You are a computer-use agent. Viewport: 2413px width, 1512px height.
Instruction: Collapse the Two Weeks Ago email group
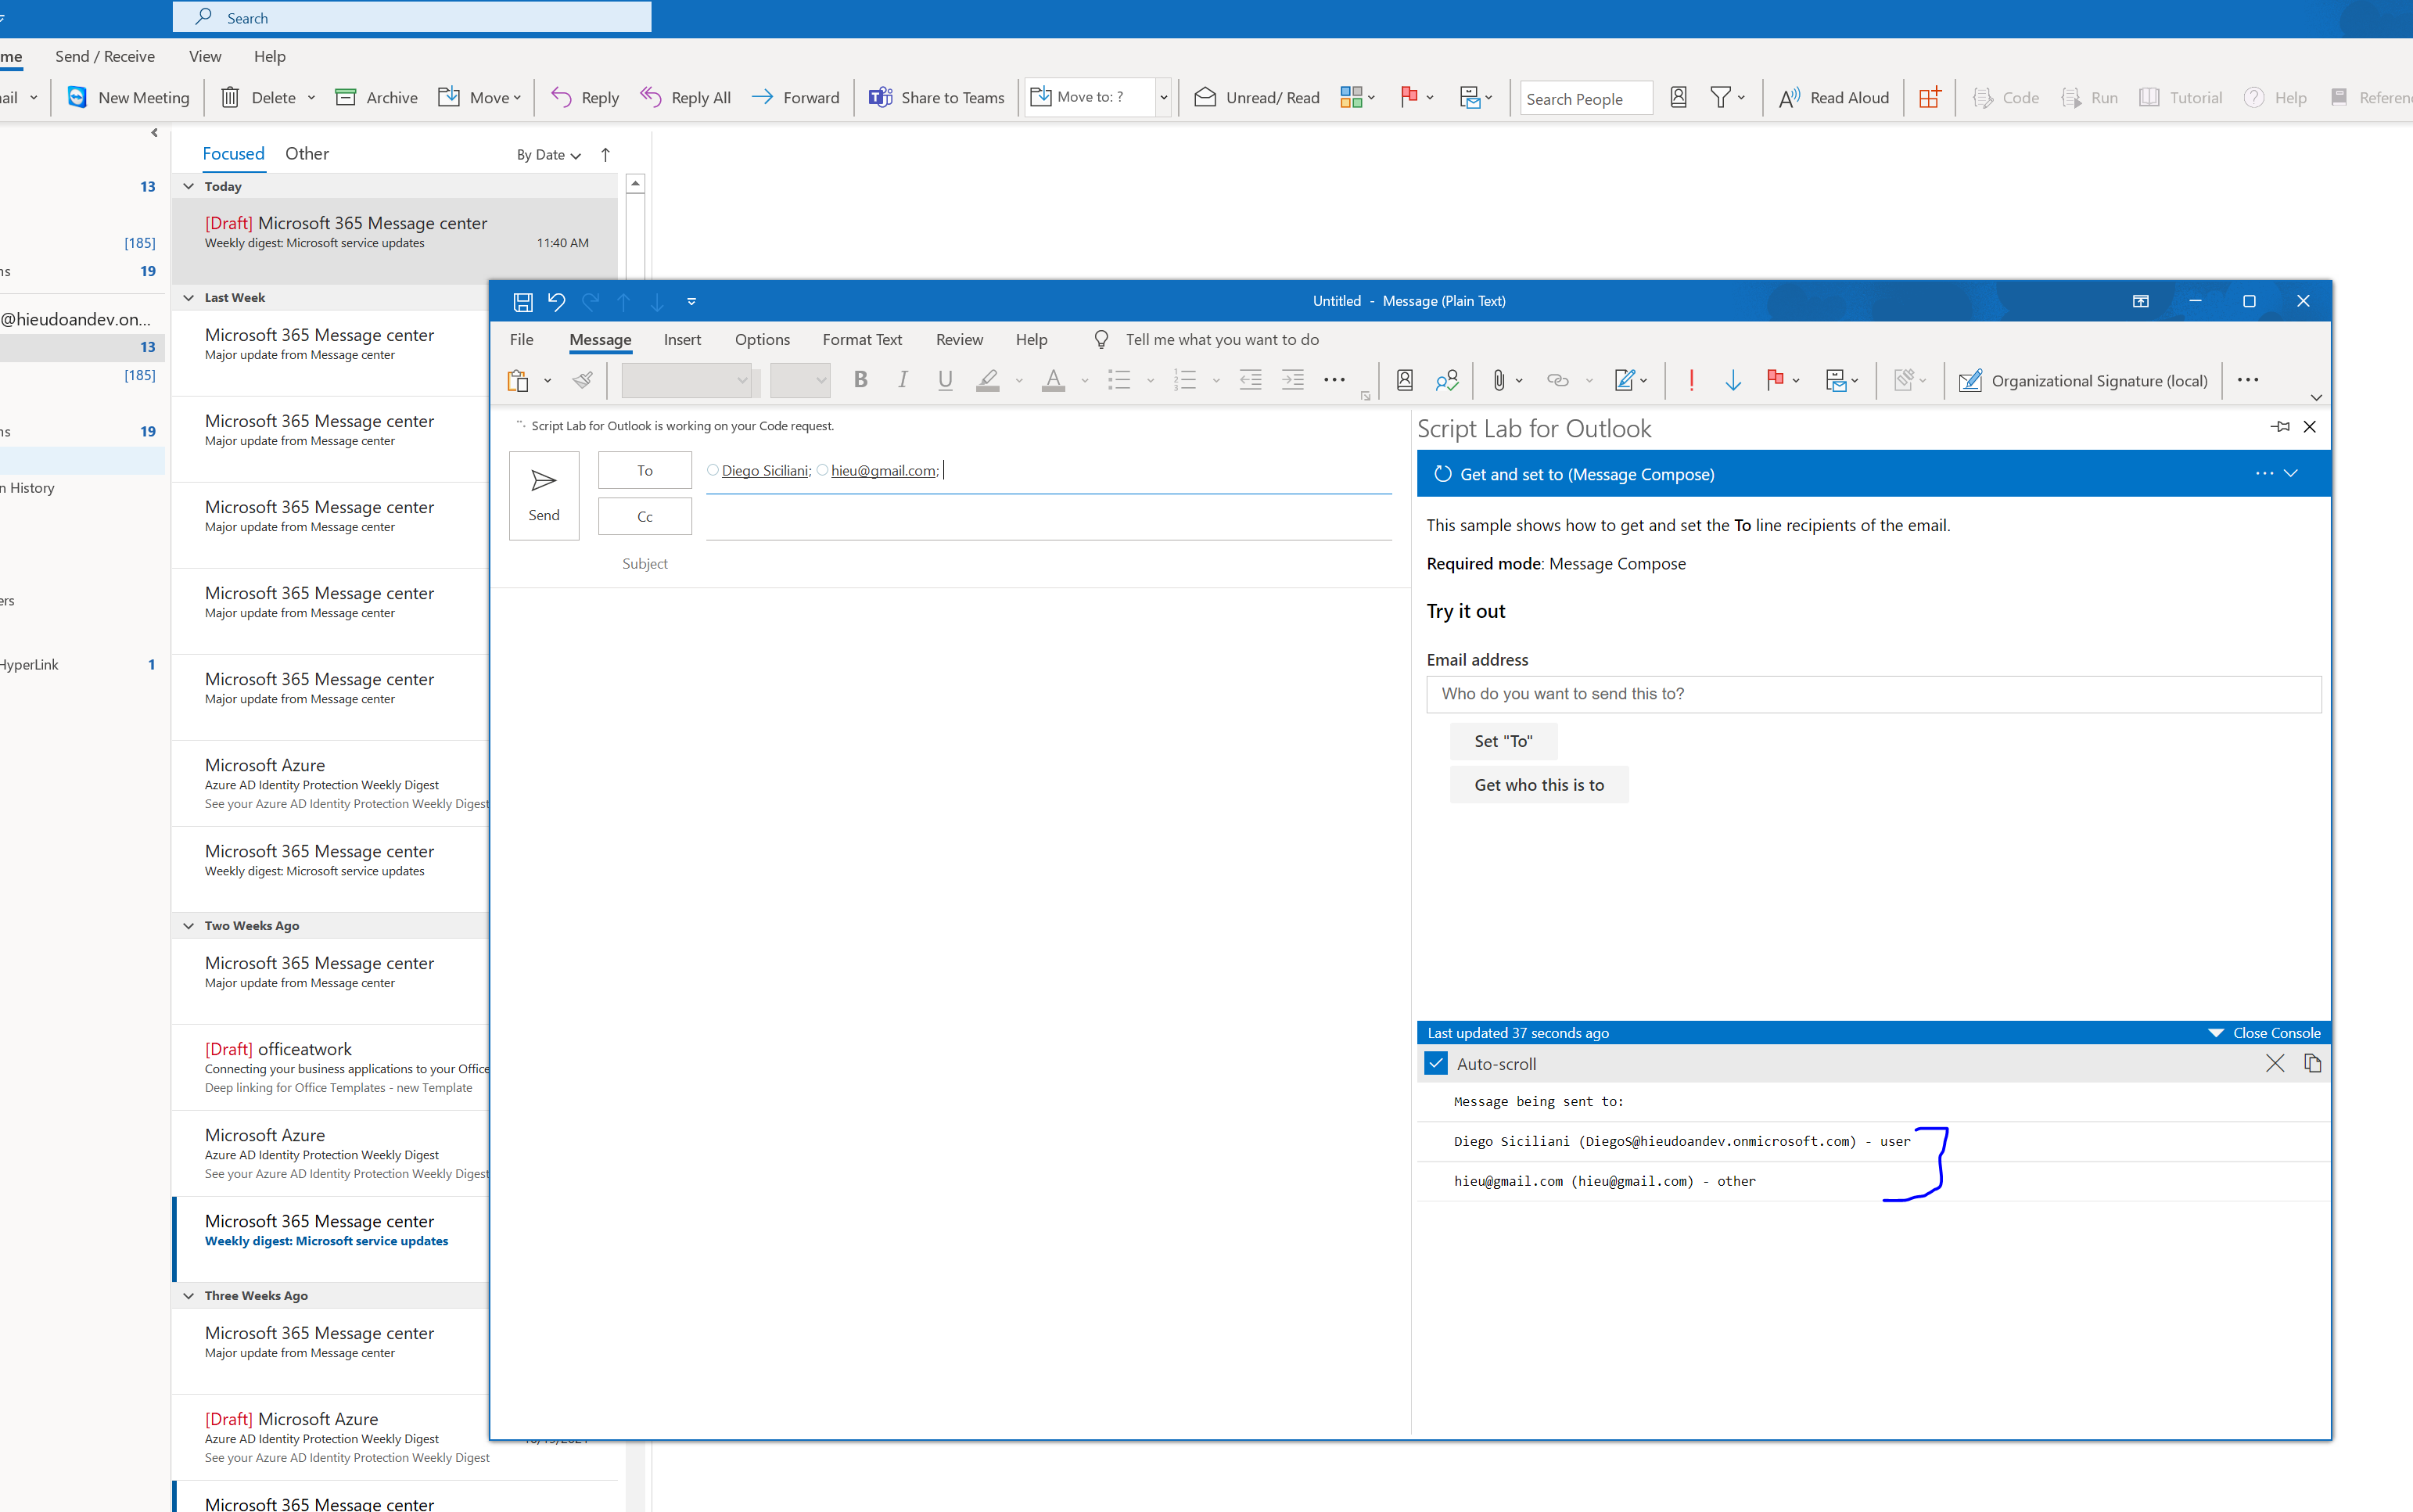tap(189, 925)
